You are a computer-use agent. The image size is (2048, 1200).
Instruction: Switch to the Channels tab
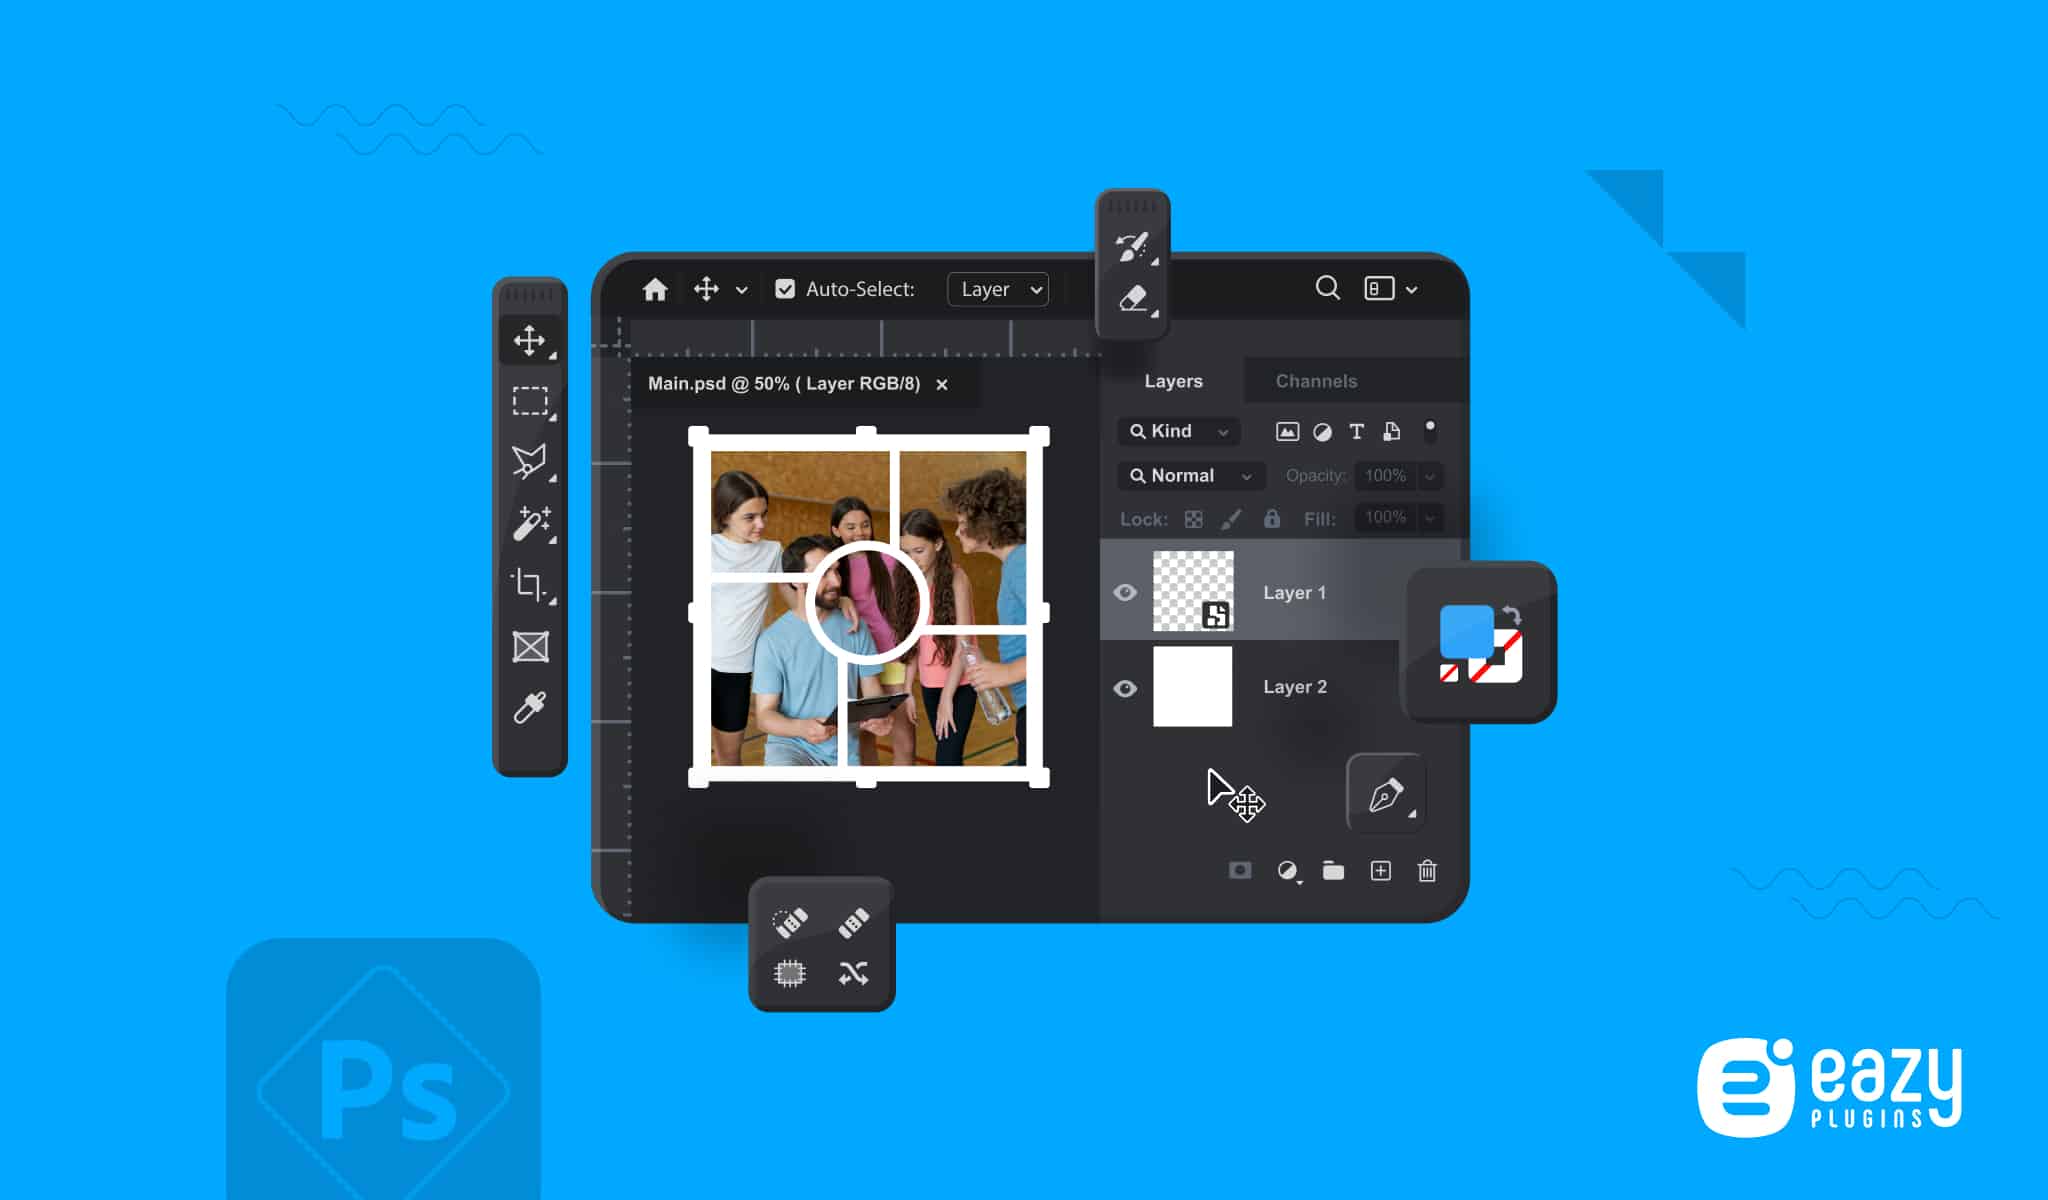coord(1316,381)
